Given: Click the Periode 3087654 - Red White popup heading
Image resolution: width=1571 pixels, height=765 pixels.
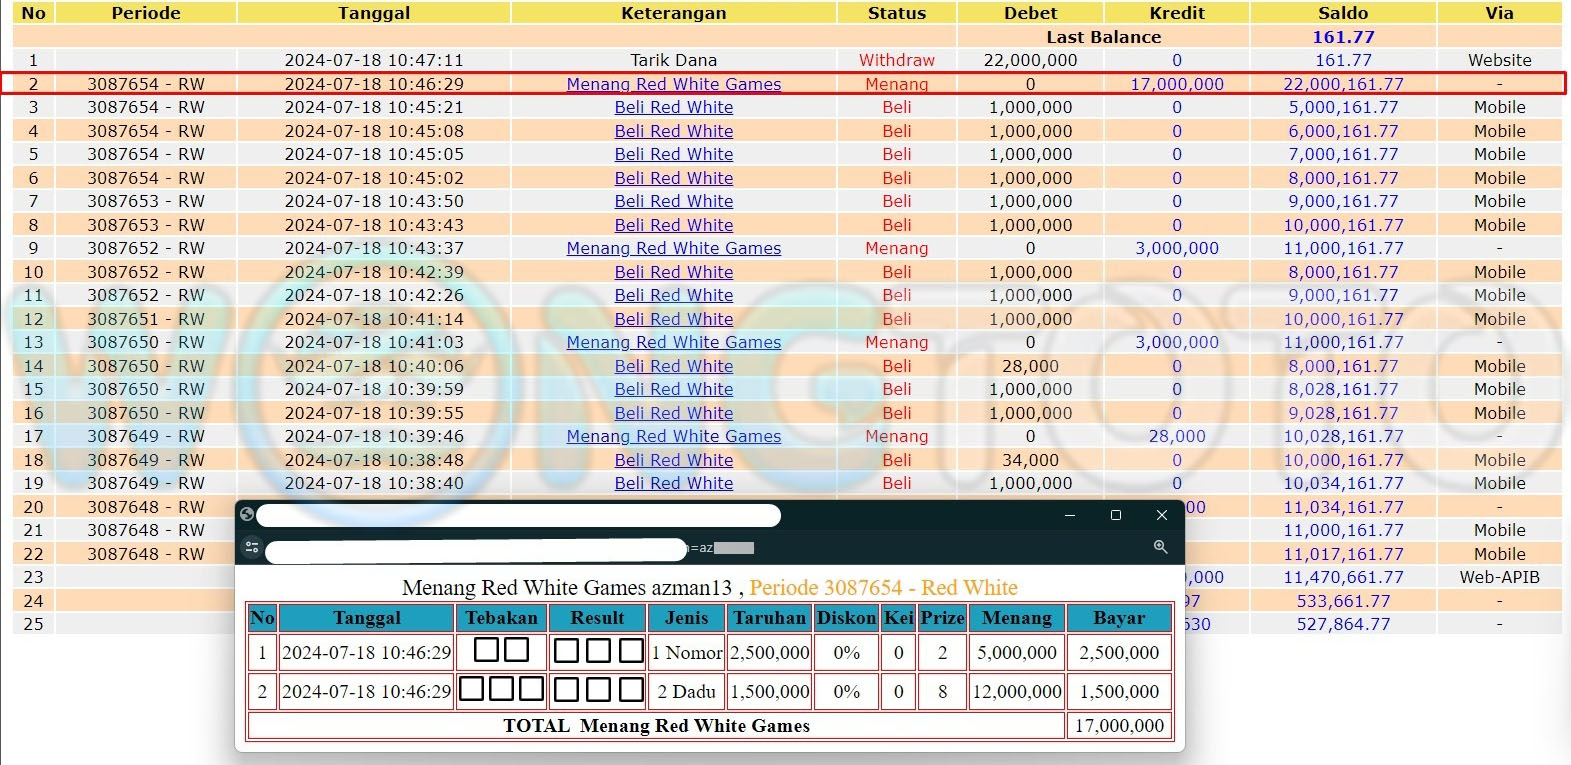Looking at the screenshot, I should tap(883, 588).
